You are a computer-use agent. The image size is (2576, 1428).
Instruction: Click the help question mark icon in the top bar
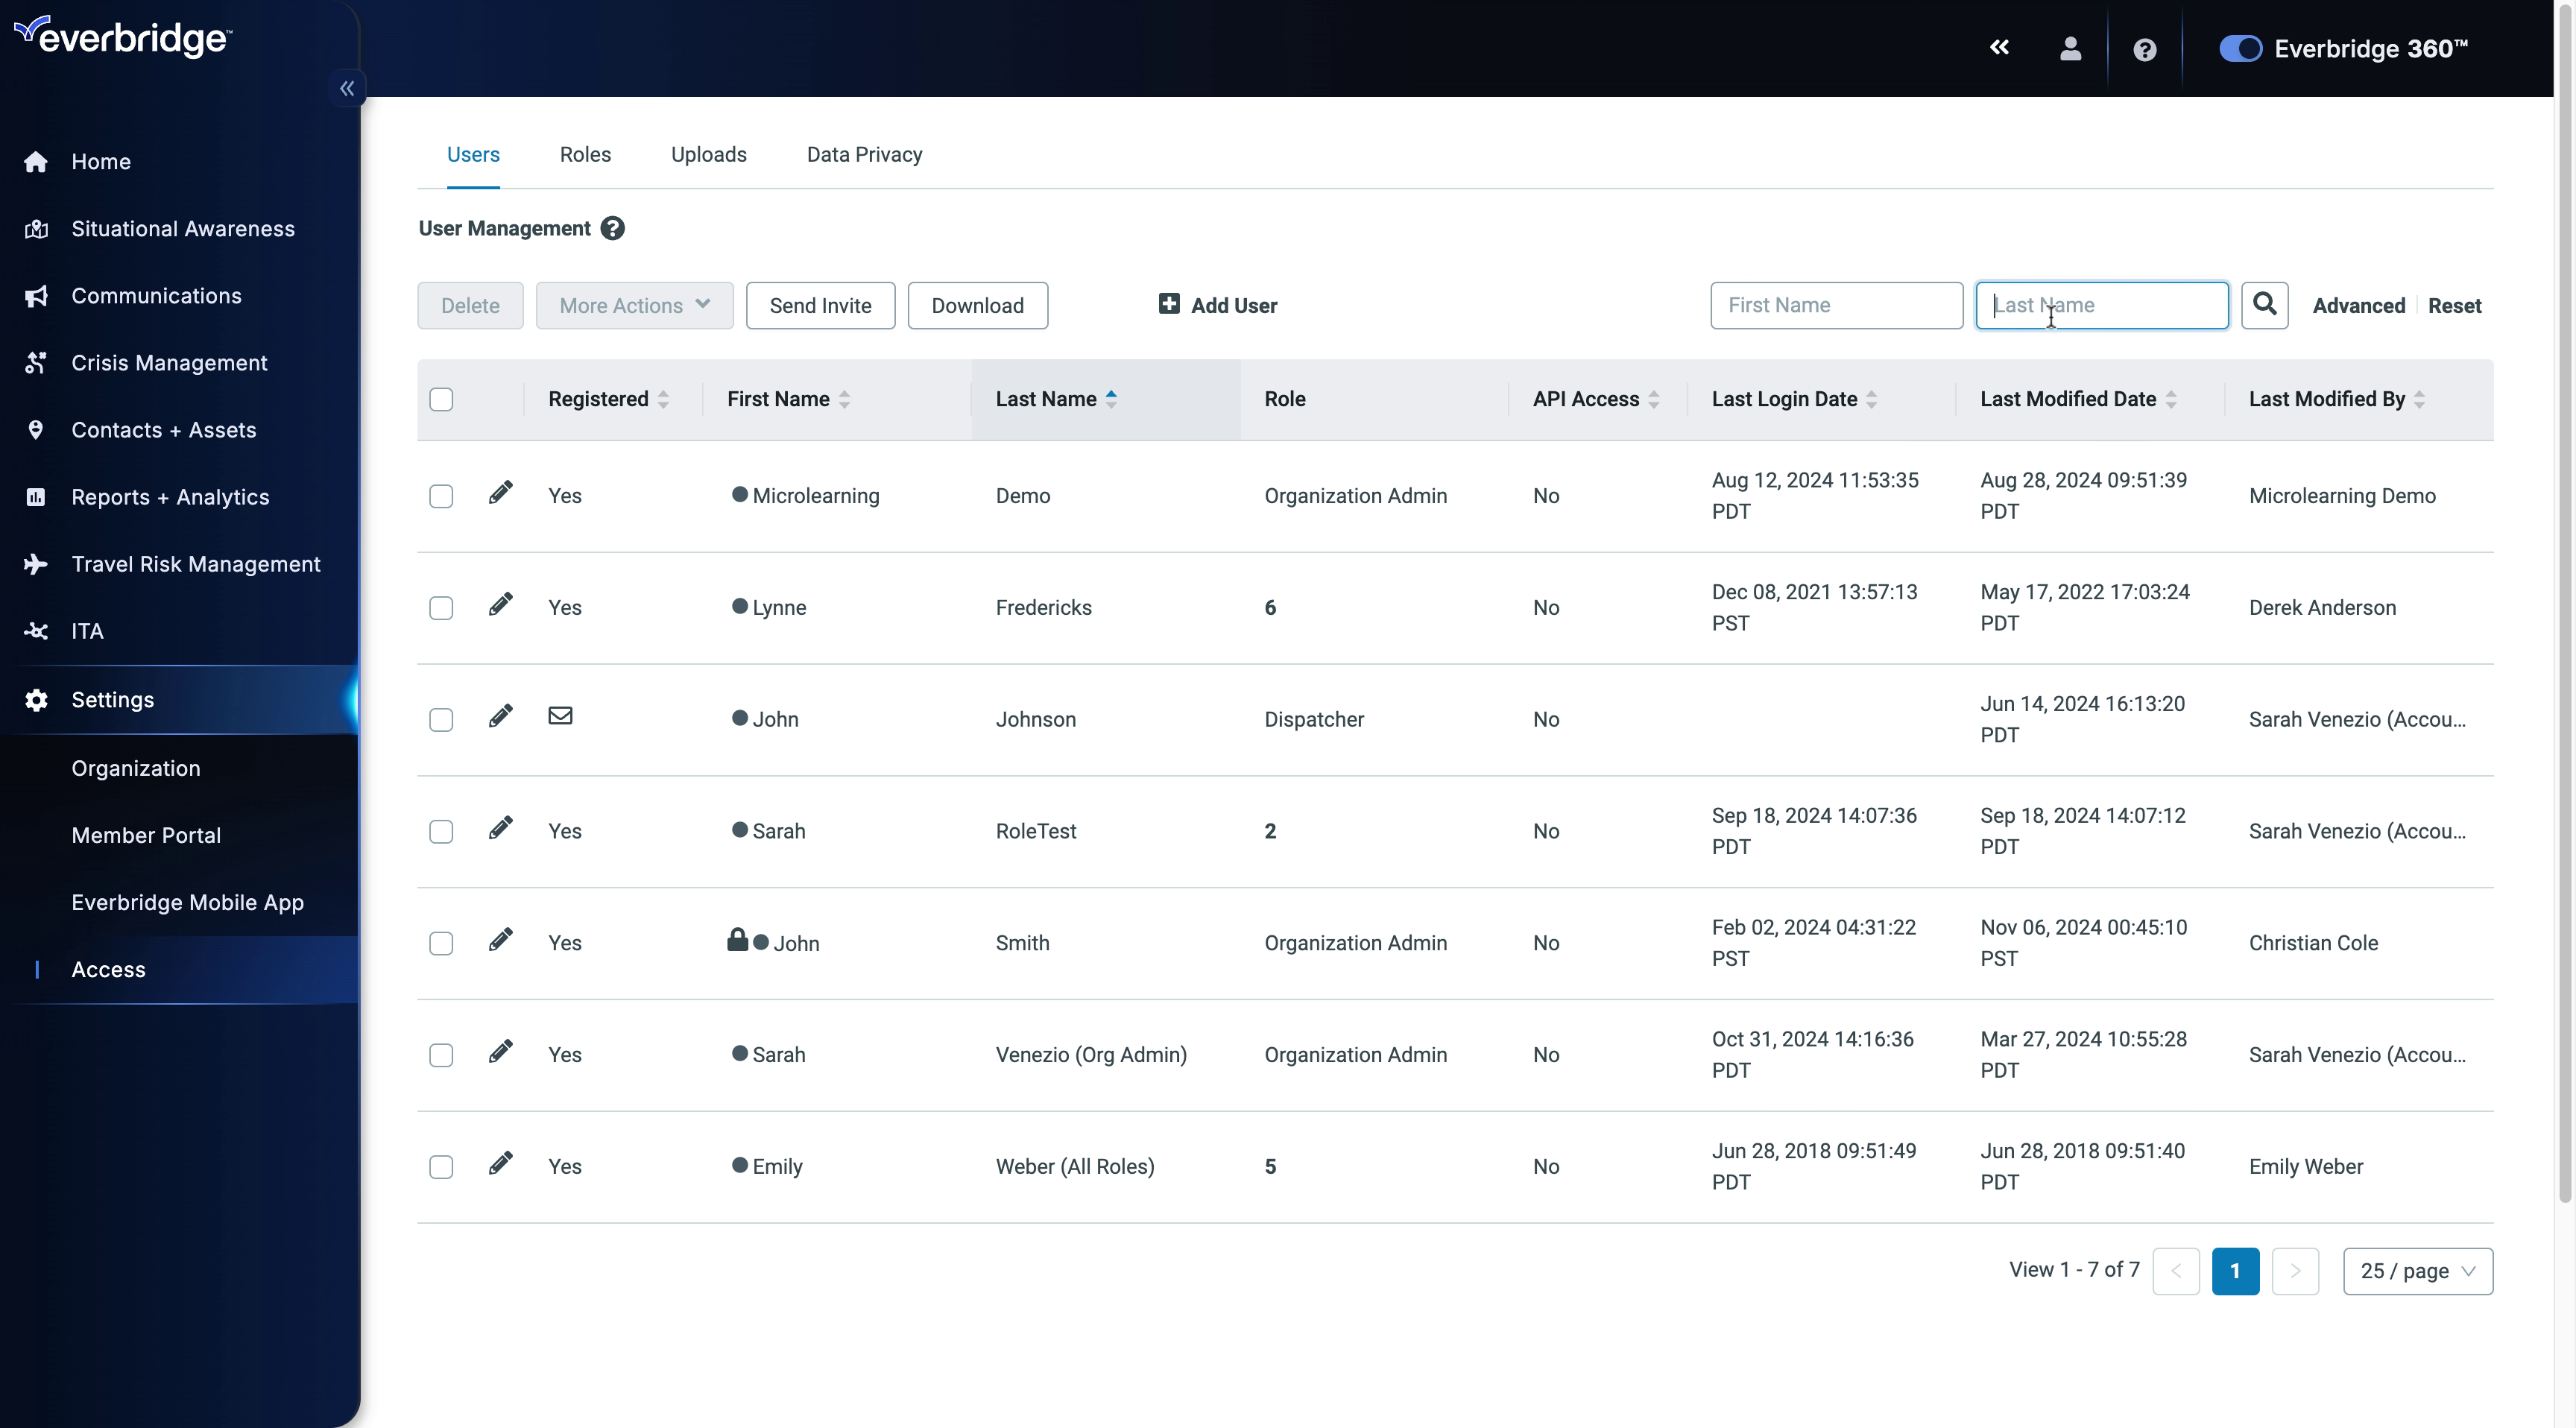click(2145, 48)
